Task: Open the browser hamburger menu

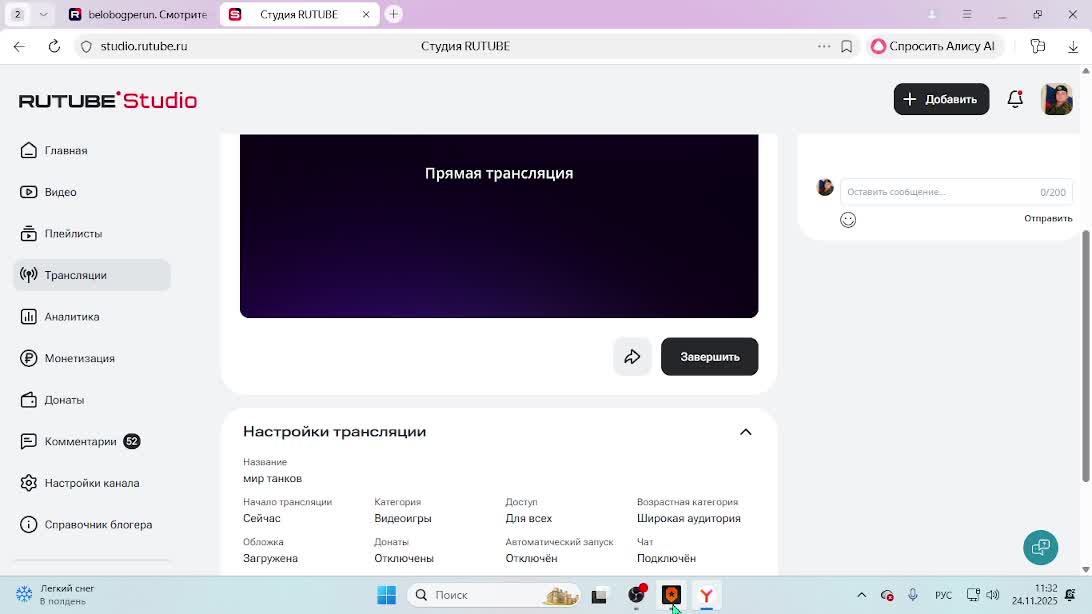Action: [967, 14]
